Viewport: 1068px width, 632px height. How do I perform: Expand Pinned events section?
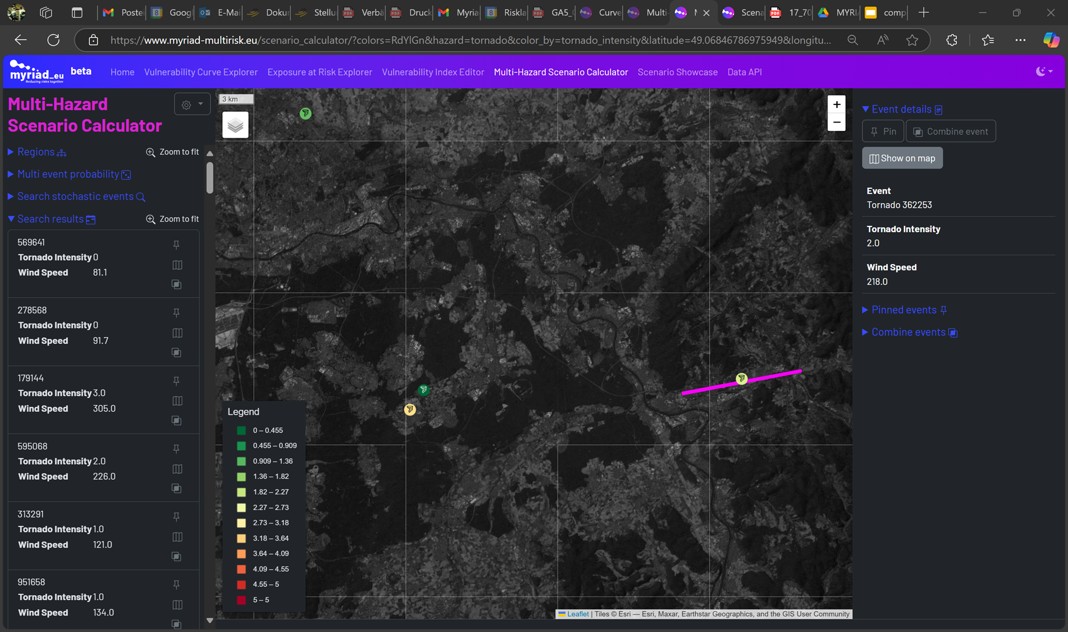tap(904, 310)
